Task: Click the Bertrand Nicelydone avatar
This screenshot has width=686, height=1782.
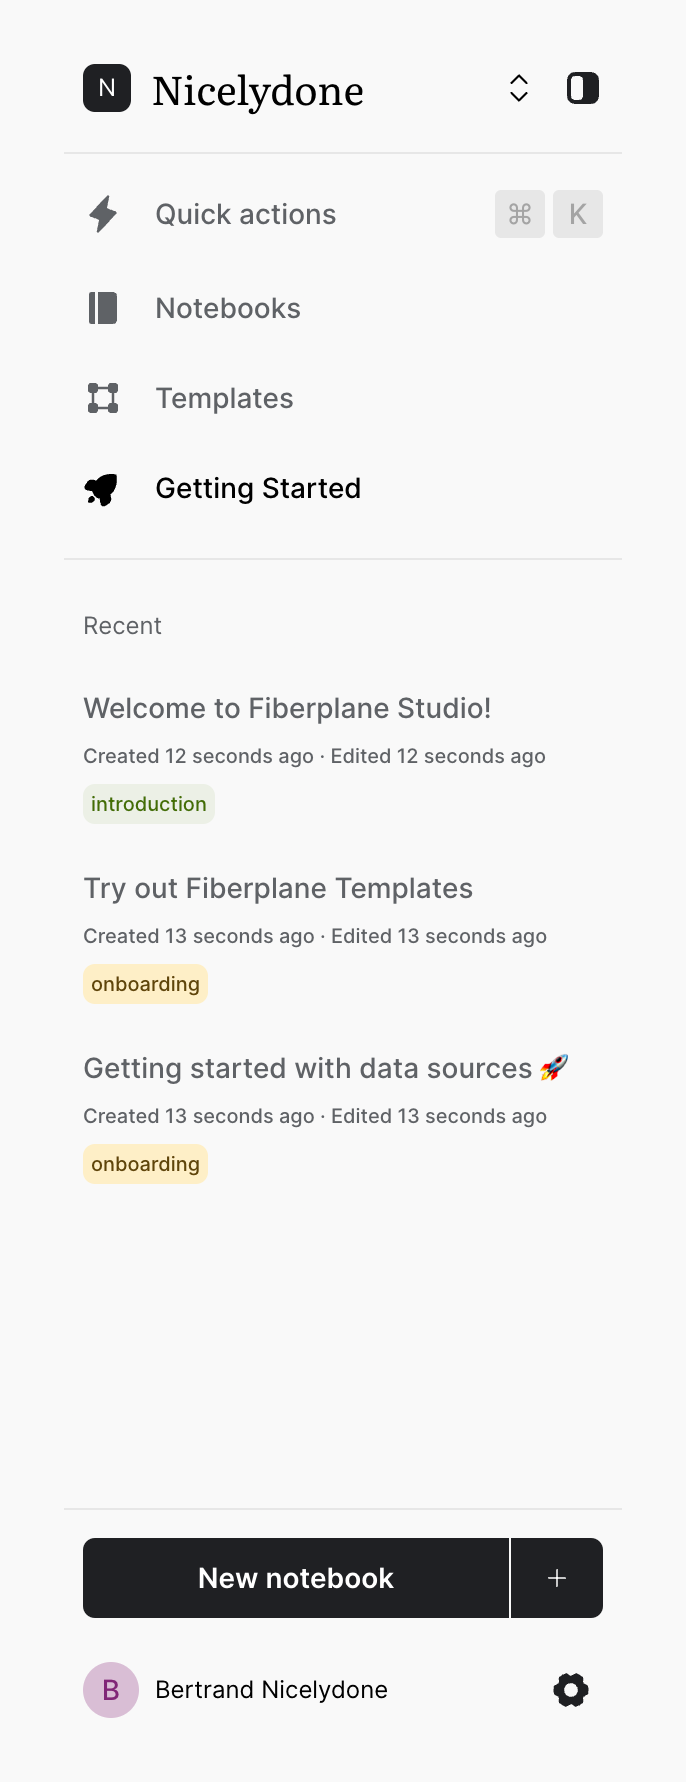Action: point(110,1689)
